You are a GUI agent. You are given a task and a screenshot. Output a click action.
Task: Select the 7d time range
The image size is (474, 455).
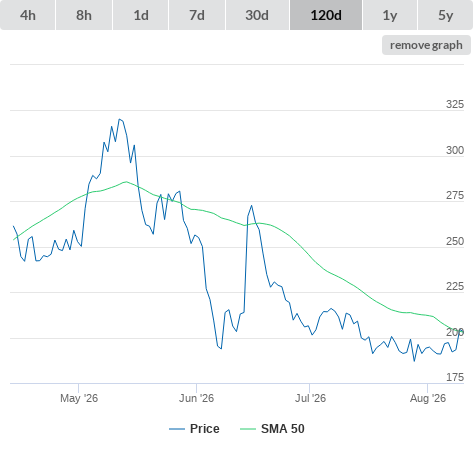coord(197,15)
